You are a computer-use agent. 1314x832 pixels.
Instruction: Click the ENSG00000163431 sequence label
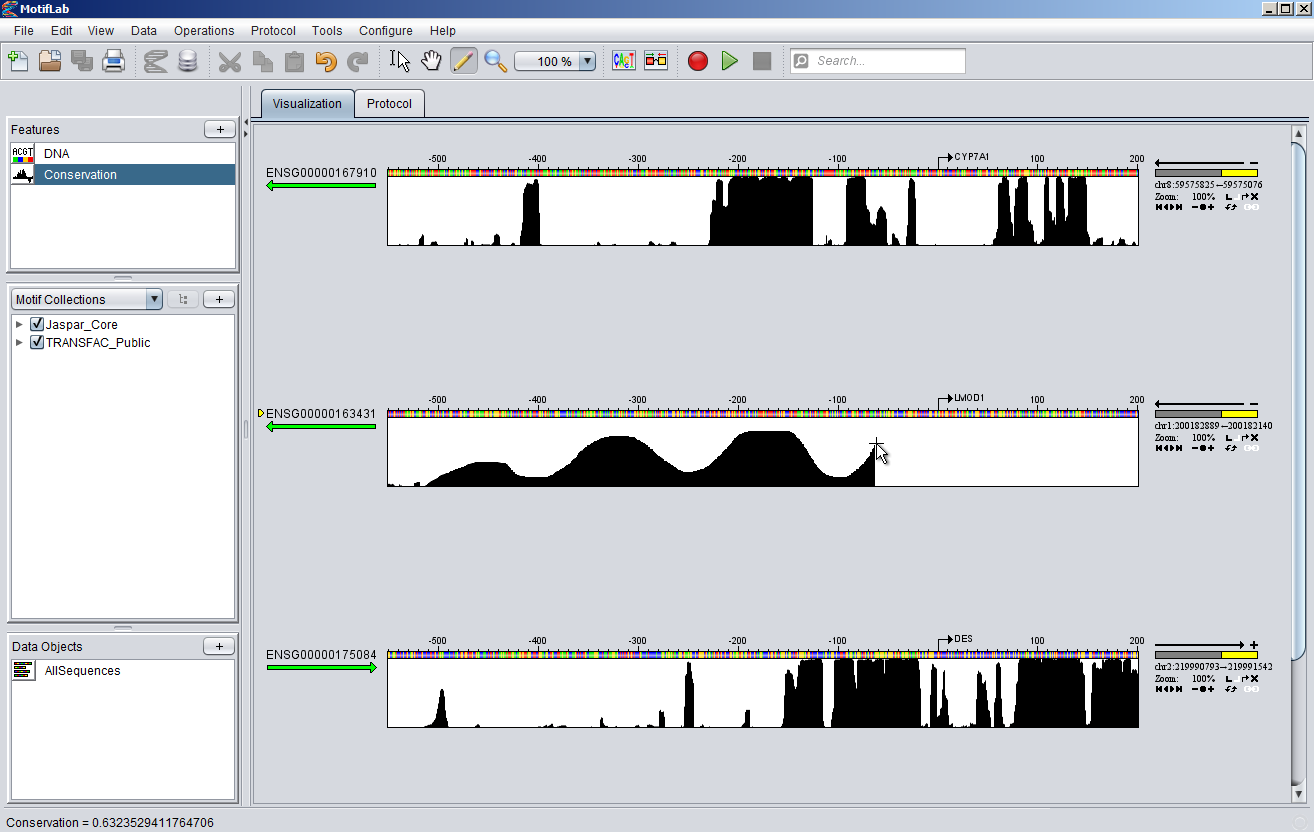[x=321, y=414]
